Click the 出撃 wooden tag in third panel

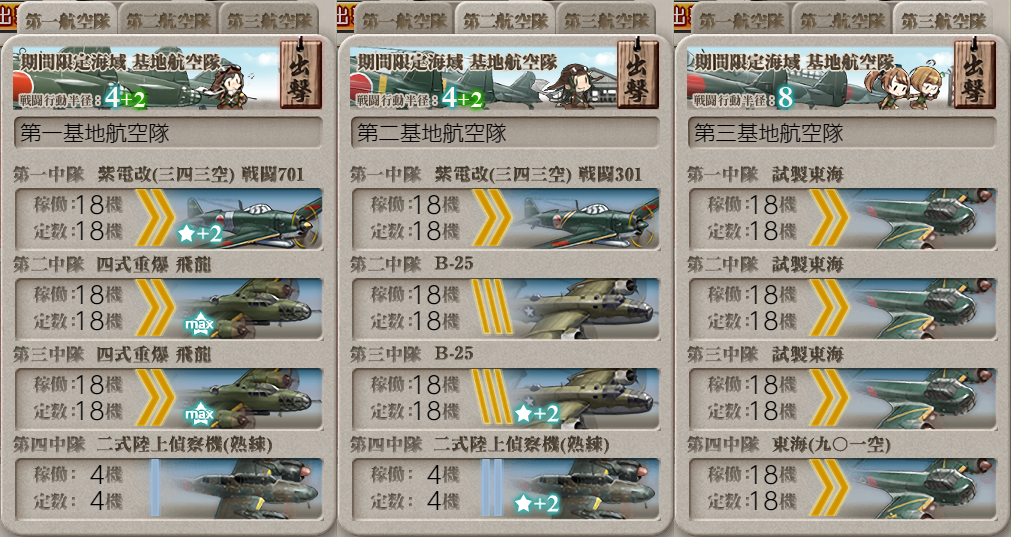(x=974, y=73)
